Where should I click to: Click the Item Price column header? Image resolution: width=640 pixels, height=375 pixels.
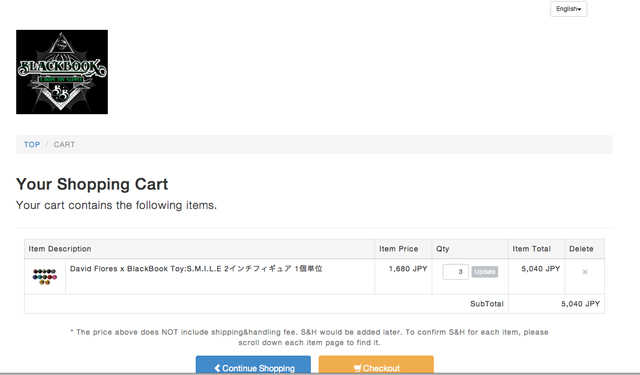point(398,249)
